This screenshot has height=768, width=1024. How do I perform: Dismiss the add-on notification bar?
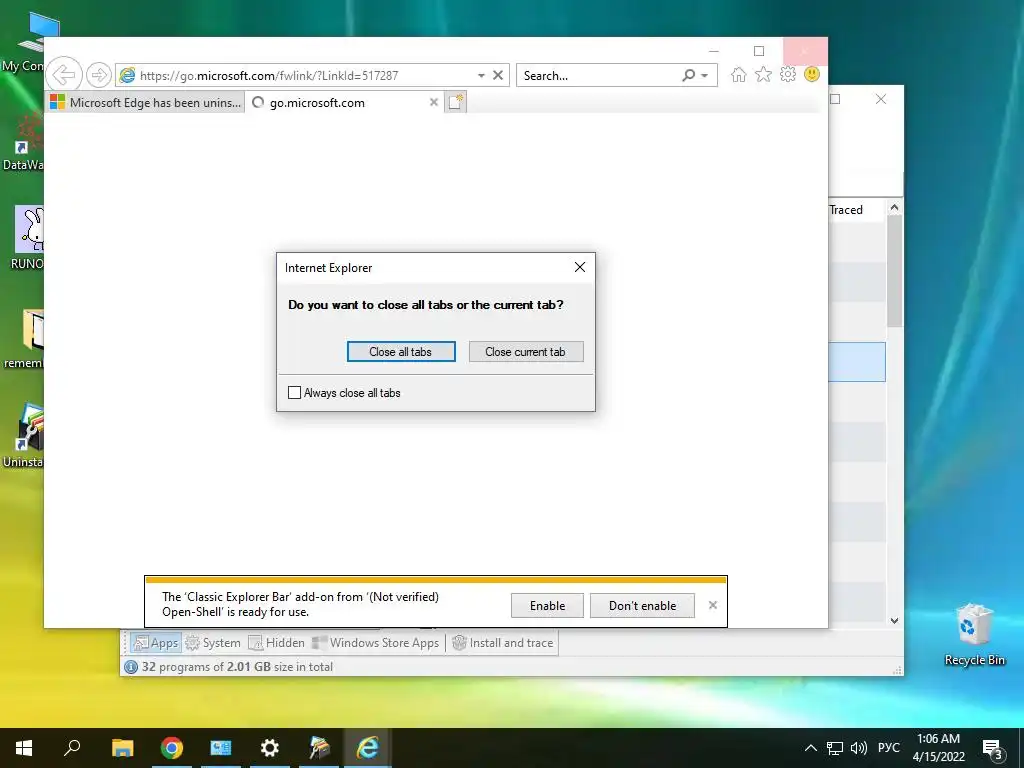pos(712,605)
